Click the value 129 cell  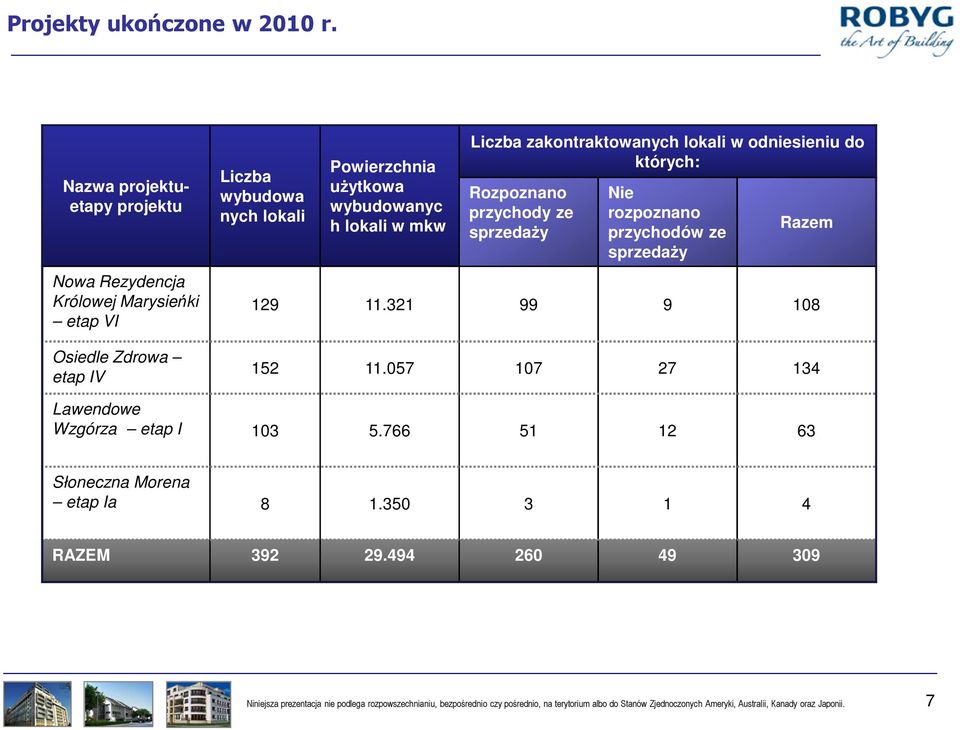pyautogui.click(x=265, y=304)
